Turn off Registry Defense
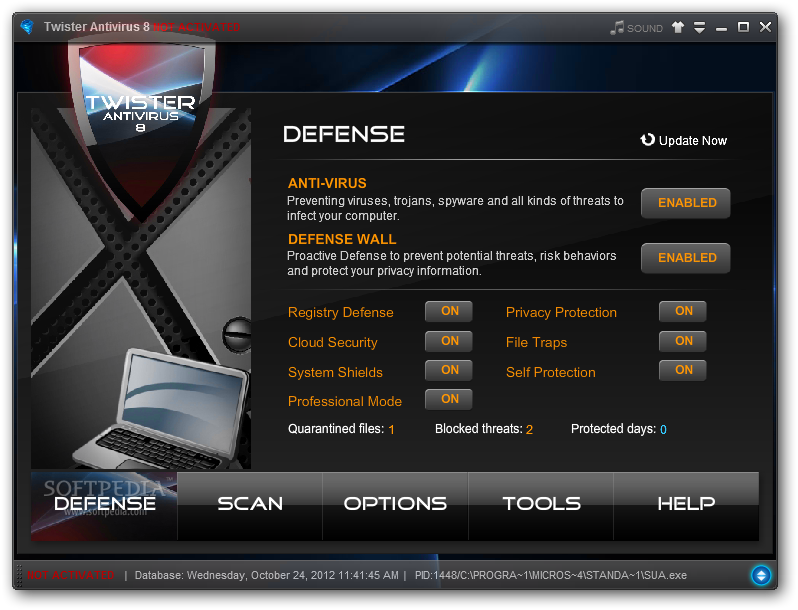Viewport: 798px width, 610px height. (x=449, y=311)
